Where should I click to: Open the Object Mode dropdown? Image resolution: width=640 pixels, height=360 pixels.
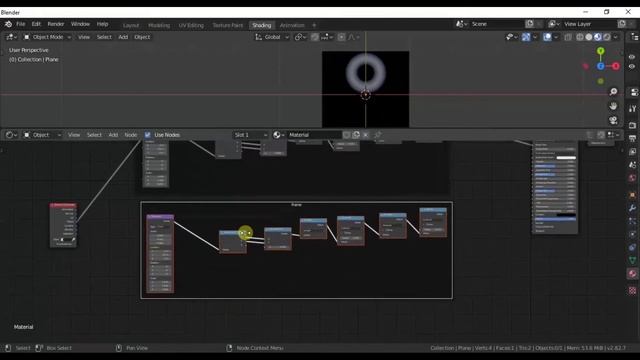click(x=47, y=37)
